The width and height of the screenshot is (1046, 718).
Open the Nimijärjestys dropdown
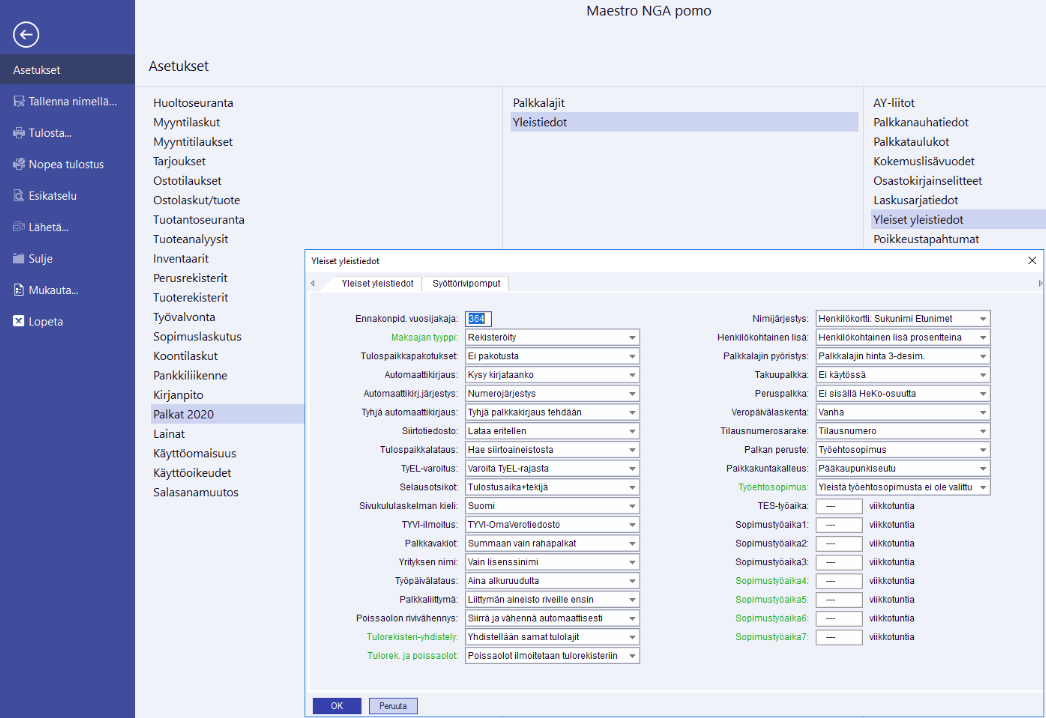[x=983, y=319]
